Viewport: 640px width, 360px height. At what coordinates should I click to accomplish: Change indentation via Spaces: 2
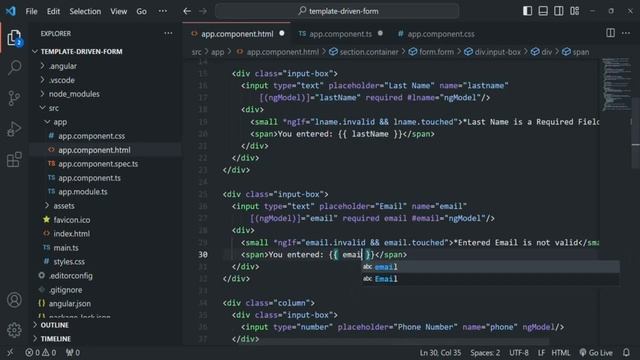(x=484, y=352)
